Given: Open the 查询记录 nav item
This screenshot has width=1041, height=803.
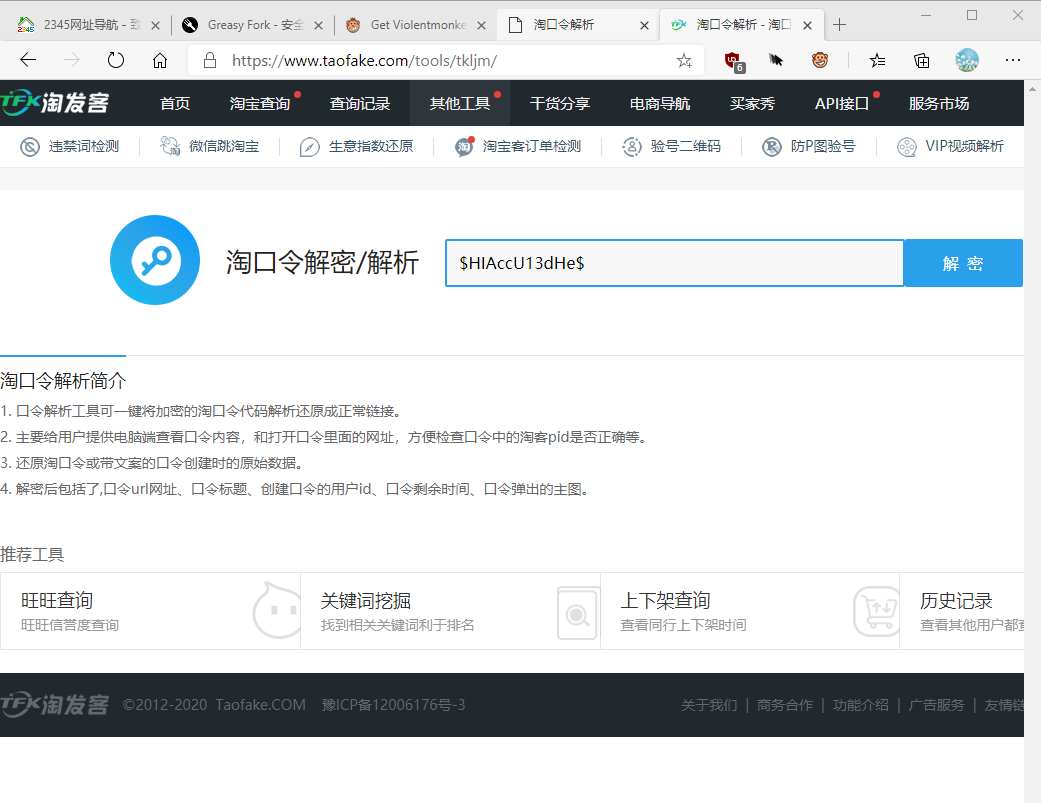Looking at the screenshot, I should [x=360, y=104].
